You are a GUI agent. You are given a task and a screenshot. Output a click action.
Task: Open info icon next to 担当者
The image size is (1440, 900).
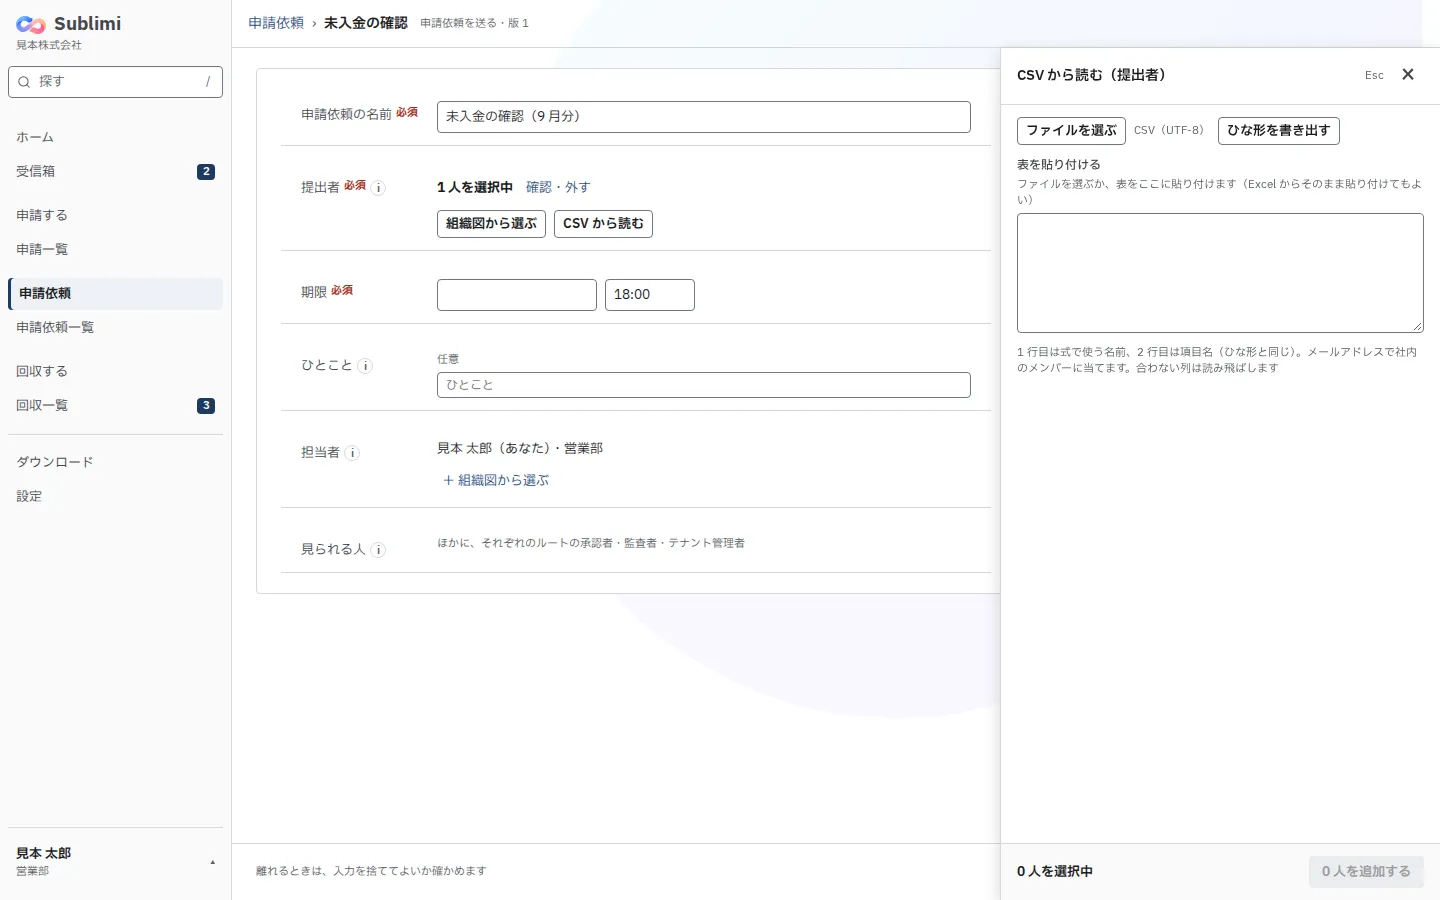pos(352,453)
